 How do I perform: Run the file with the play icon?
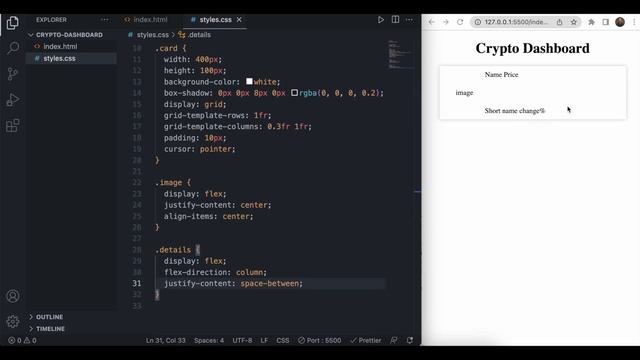tap(380, 20)
